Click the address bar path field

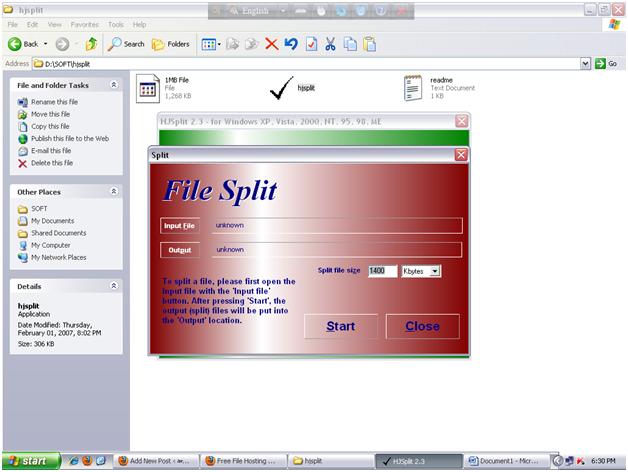pos(306,64)
